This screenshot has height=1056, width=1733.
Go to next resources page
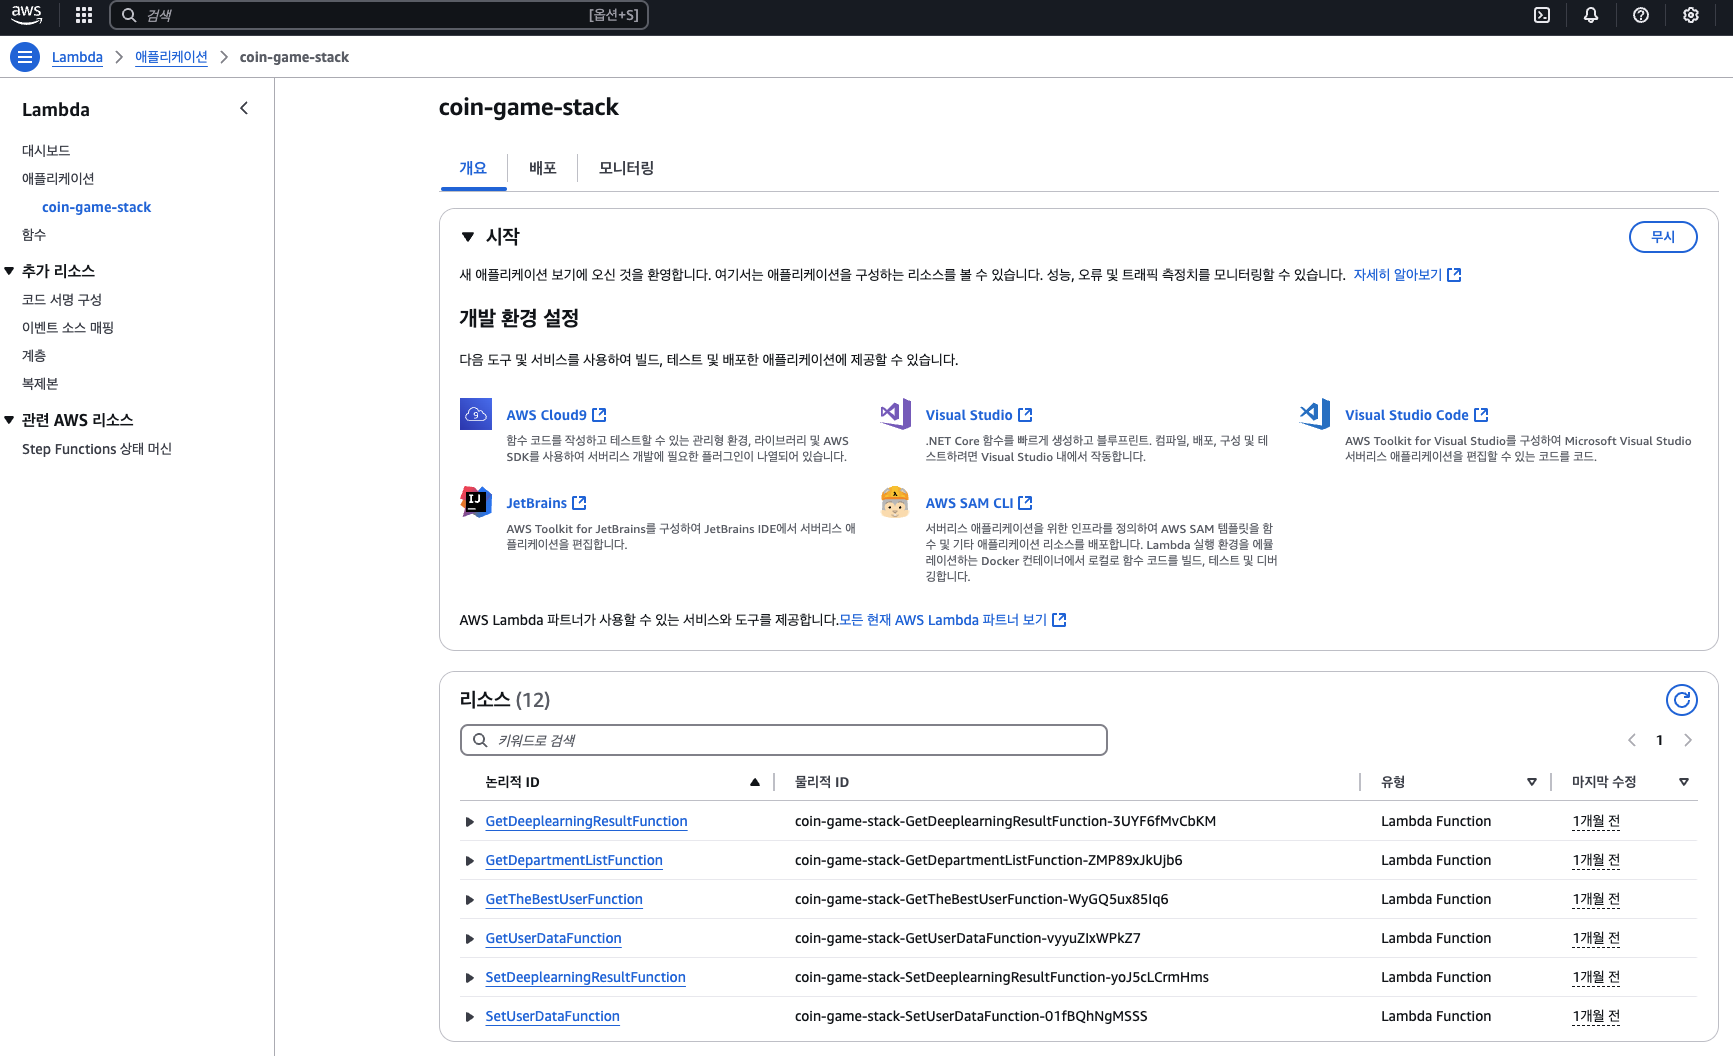[x=1688, y=740]
